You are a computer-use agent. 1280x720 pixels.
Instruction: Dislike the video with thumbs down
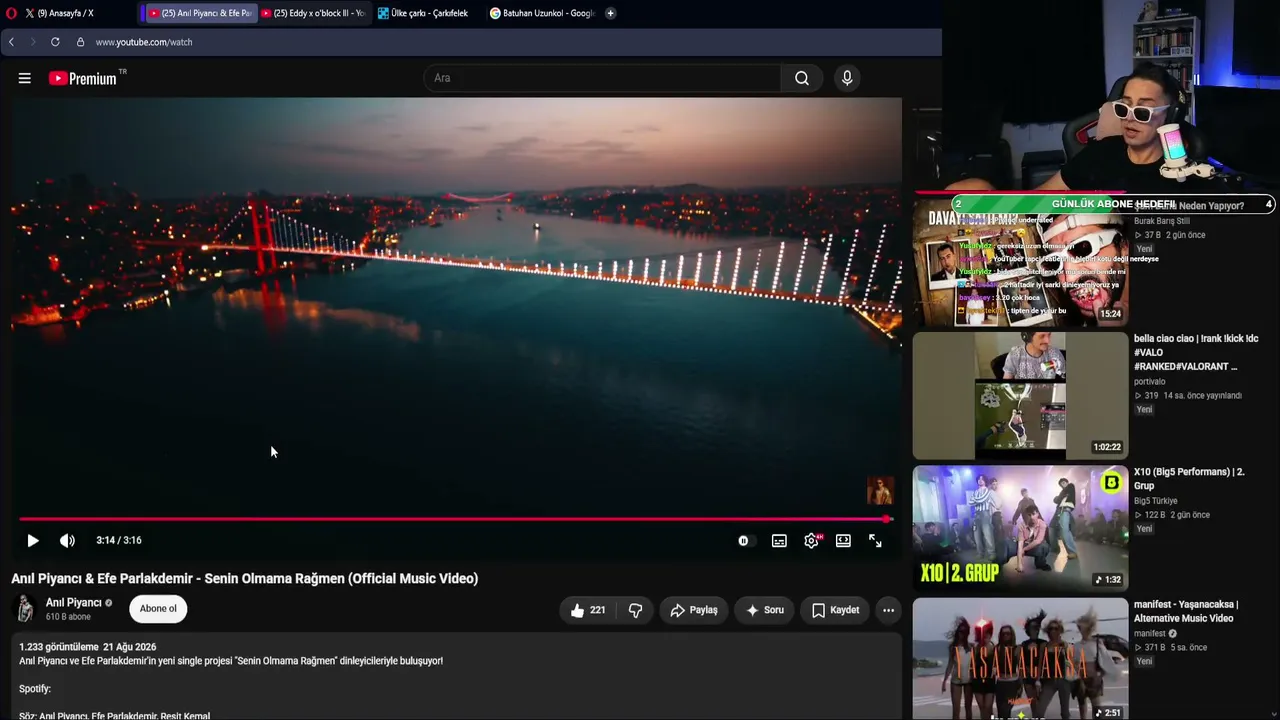[x=635, y=610]
